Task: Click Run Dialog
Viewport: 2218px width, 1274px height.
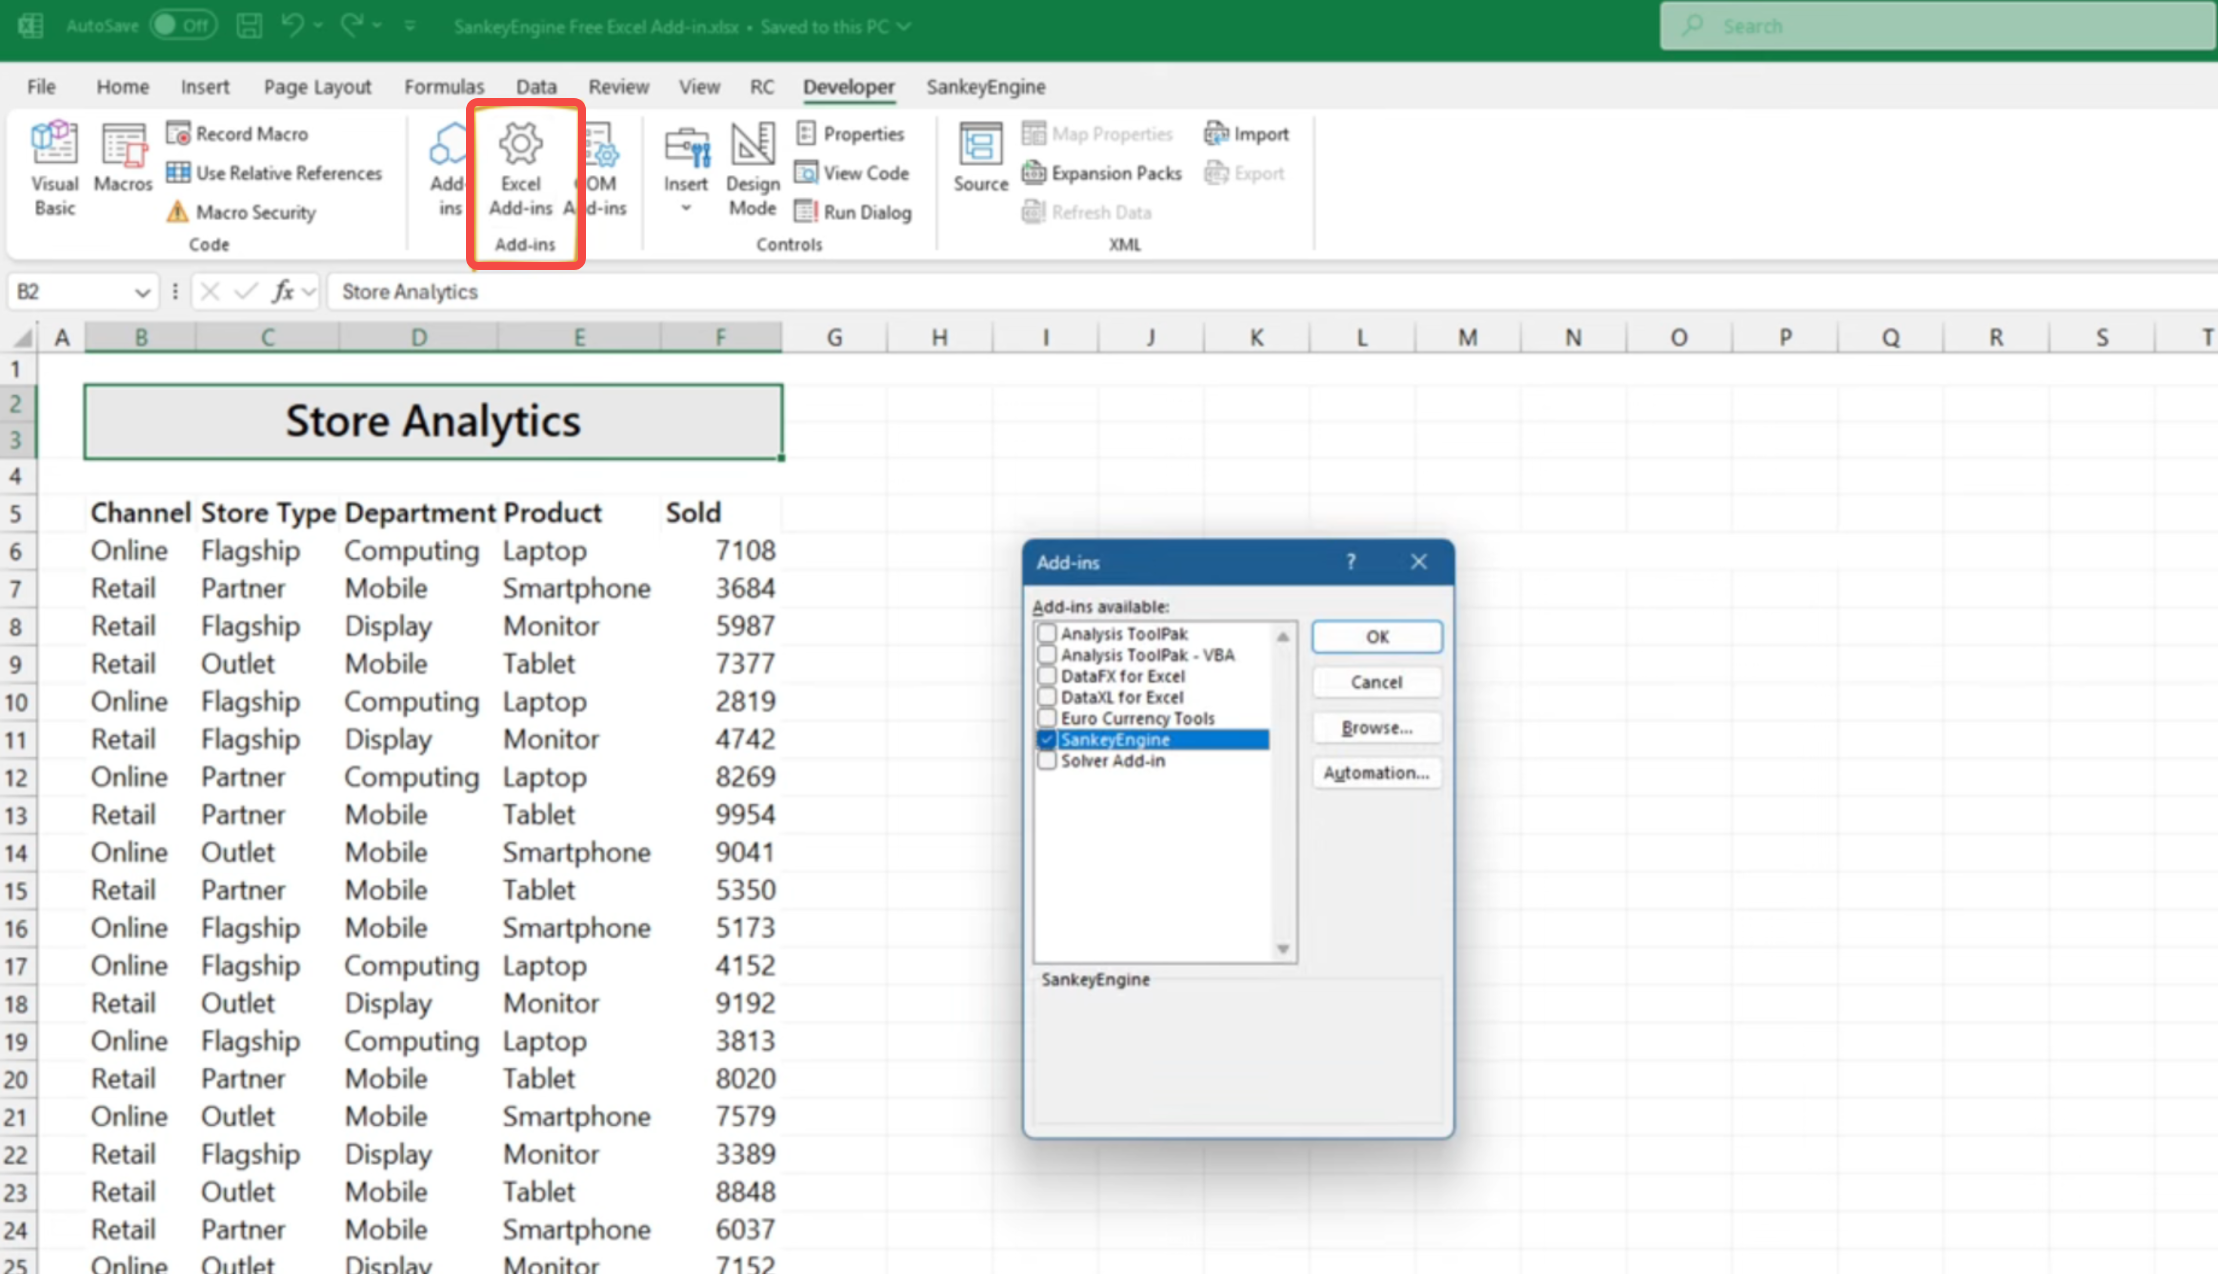Action: (853, 212)
